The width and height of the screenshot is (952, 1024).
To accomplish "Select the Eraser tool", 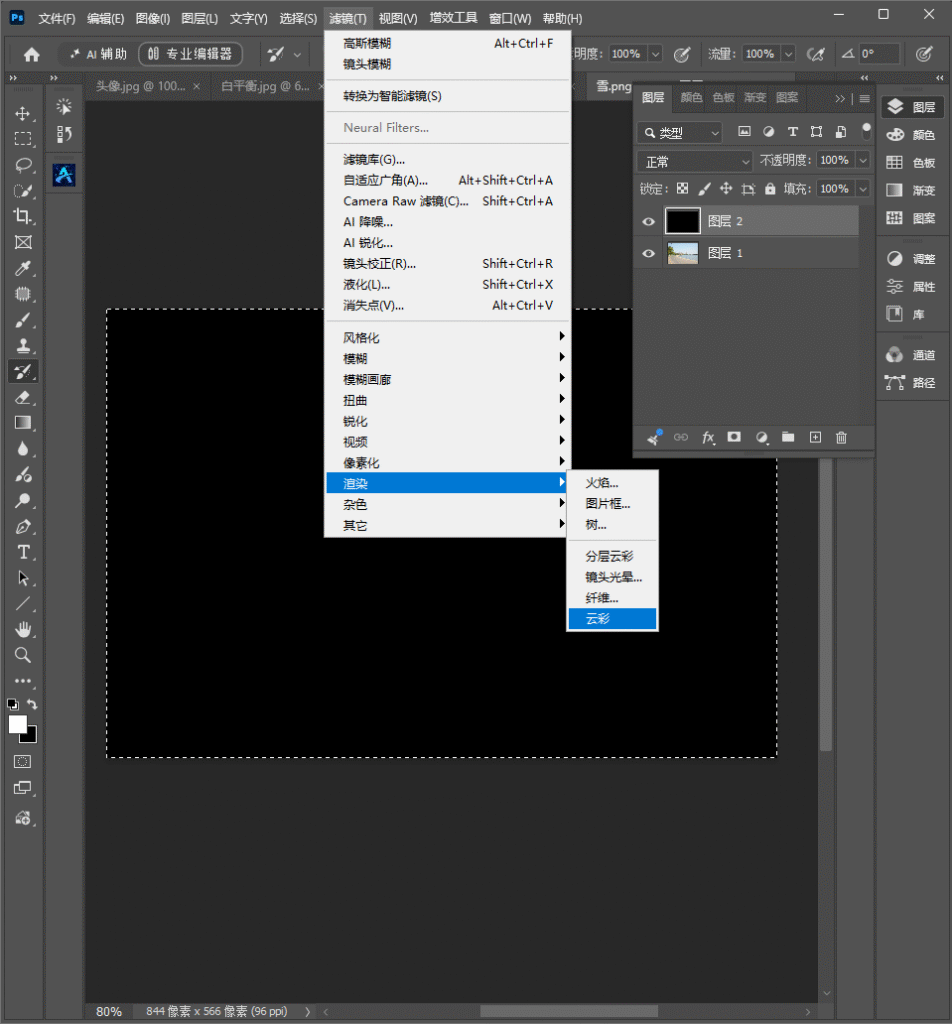I will click(x=23, y=397).
